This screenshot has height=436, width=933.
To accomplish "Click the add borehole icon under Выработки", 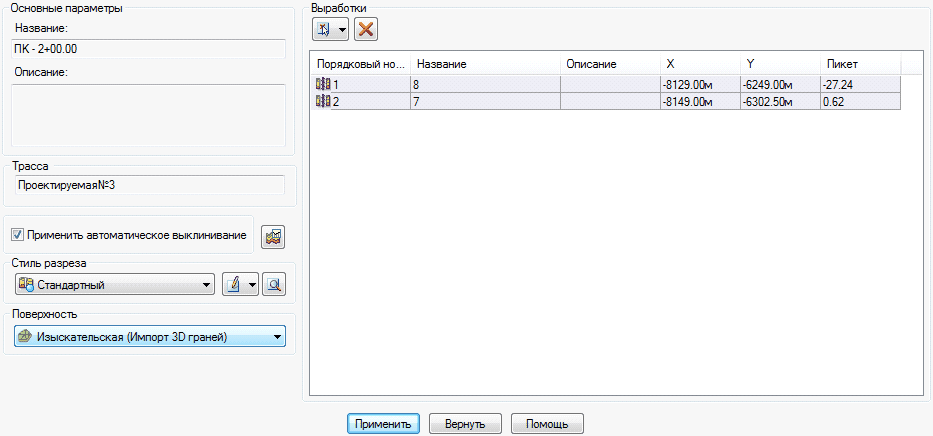I will 324,29.
